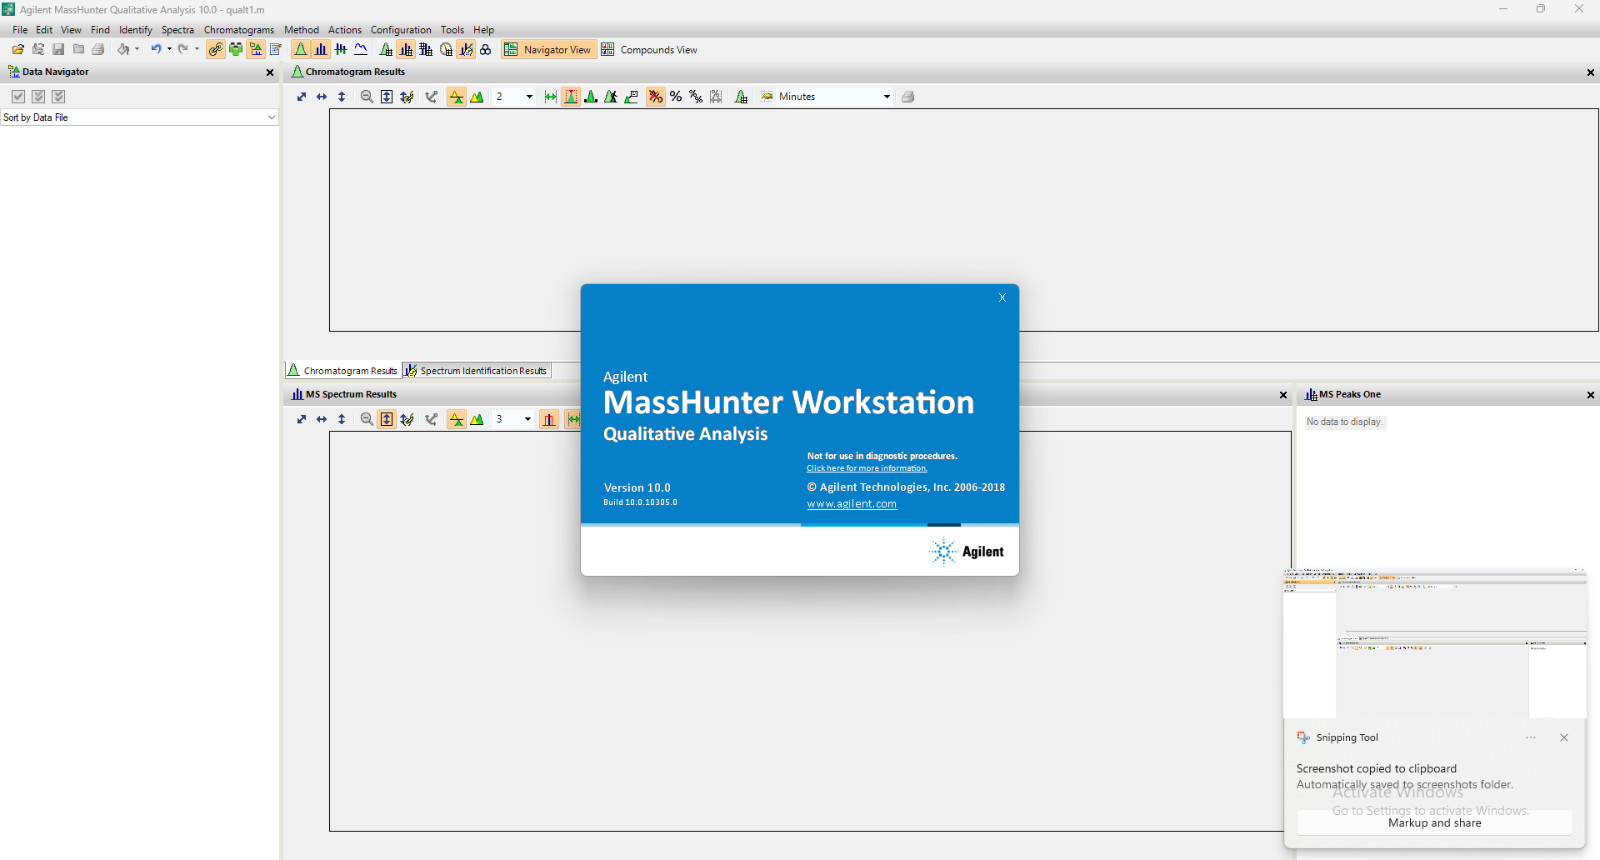1600x860 pixels.
Task: Click the percent icon in Chromatogram toolbar
Action: tap(676, 97)
